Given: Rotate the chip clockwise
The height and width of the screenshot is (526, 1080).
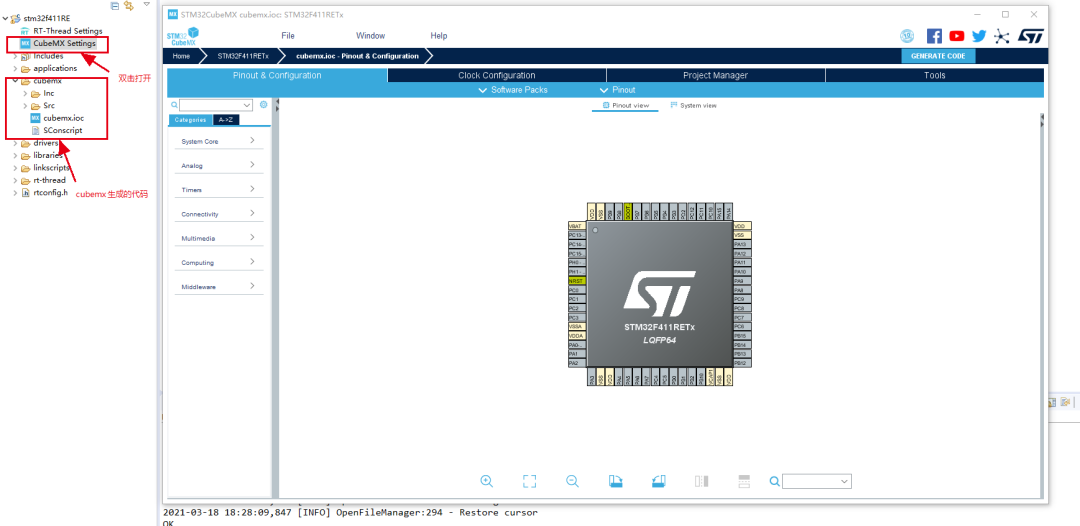Looking at the screenshot, I should (x=615, y=481).
